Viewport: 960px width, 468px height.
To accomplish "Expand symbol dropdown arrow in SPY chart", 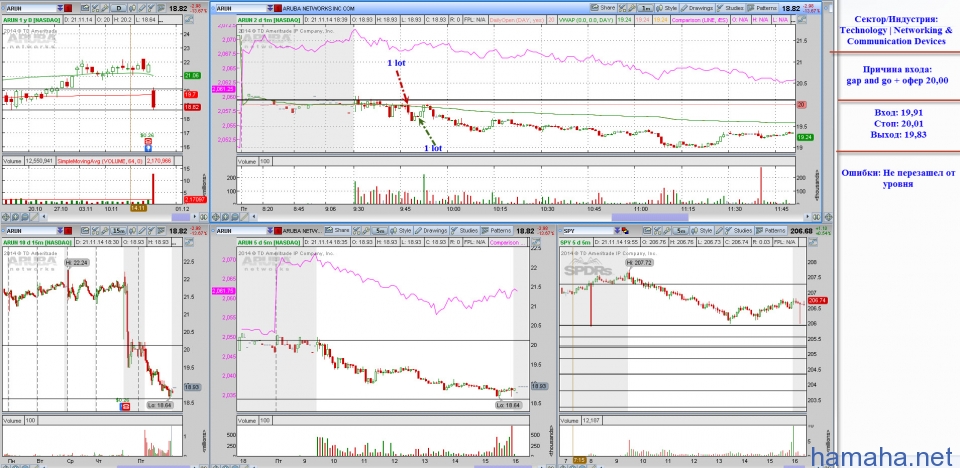I will [x=617, y=230].
